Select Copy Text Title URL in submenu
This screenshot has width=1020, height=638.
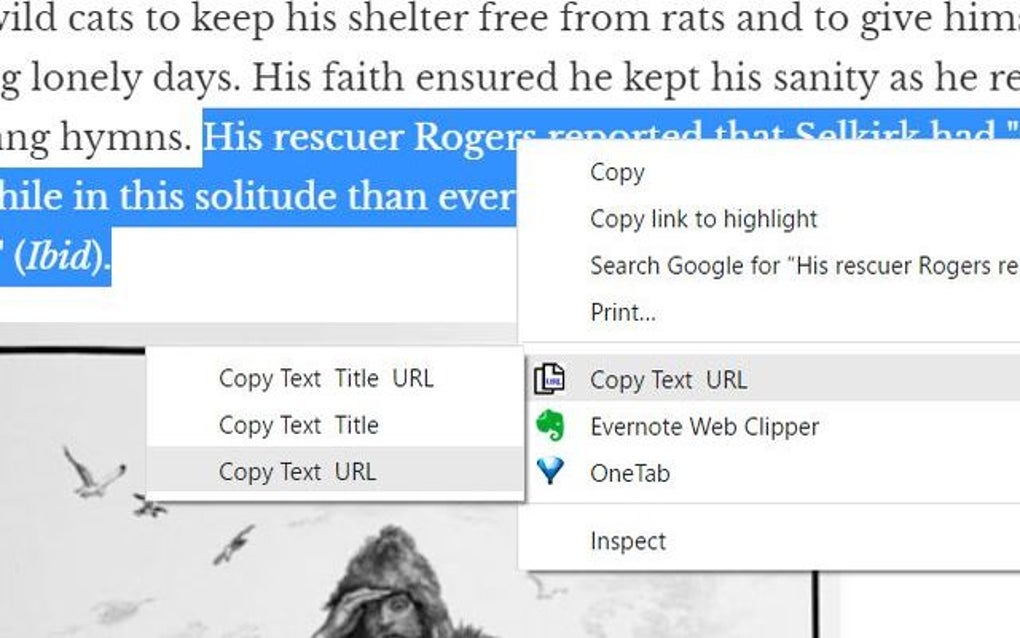335,378
